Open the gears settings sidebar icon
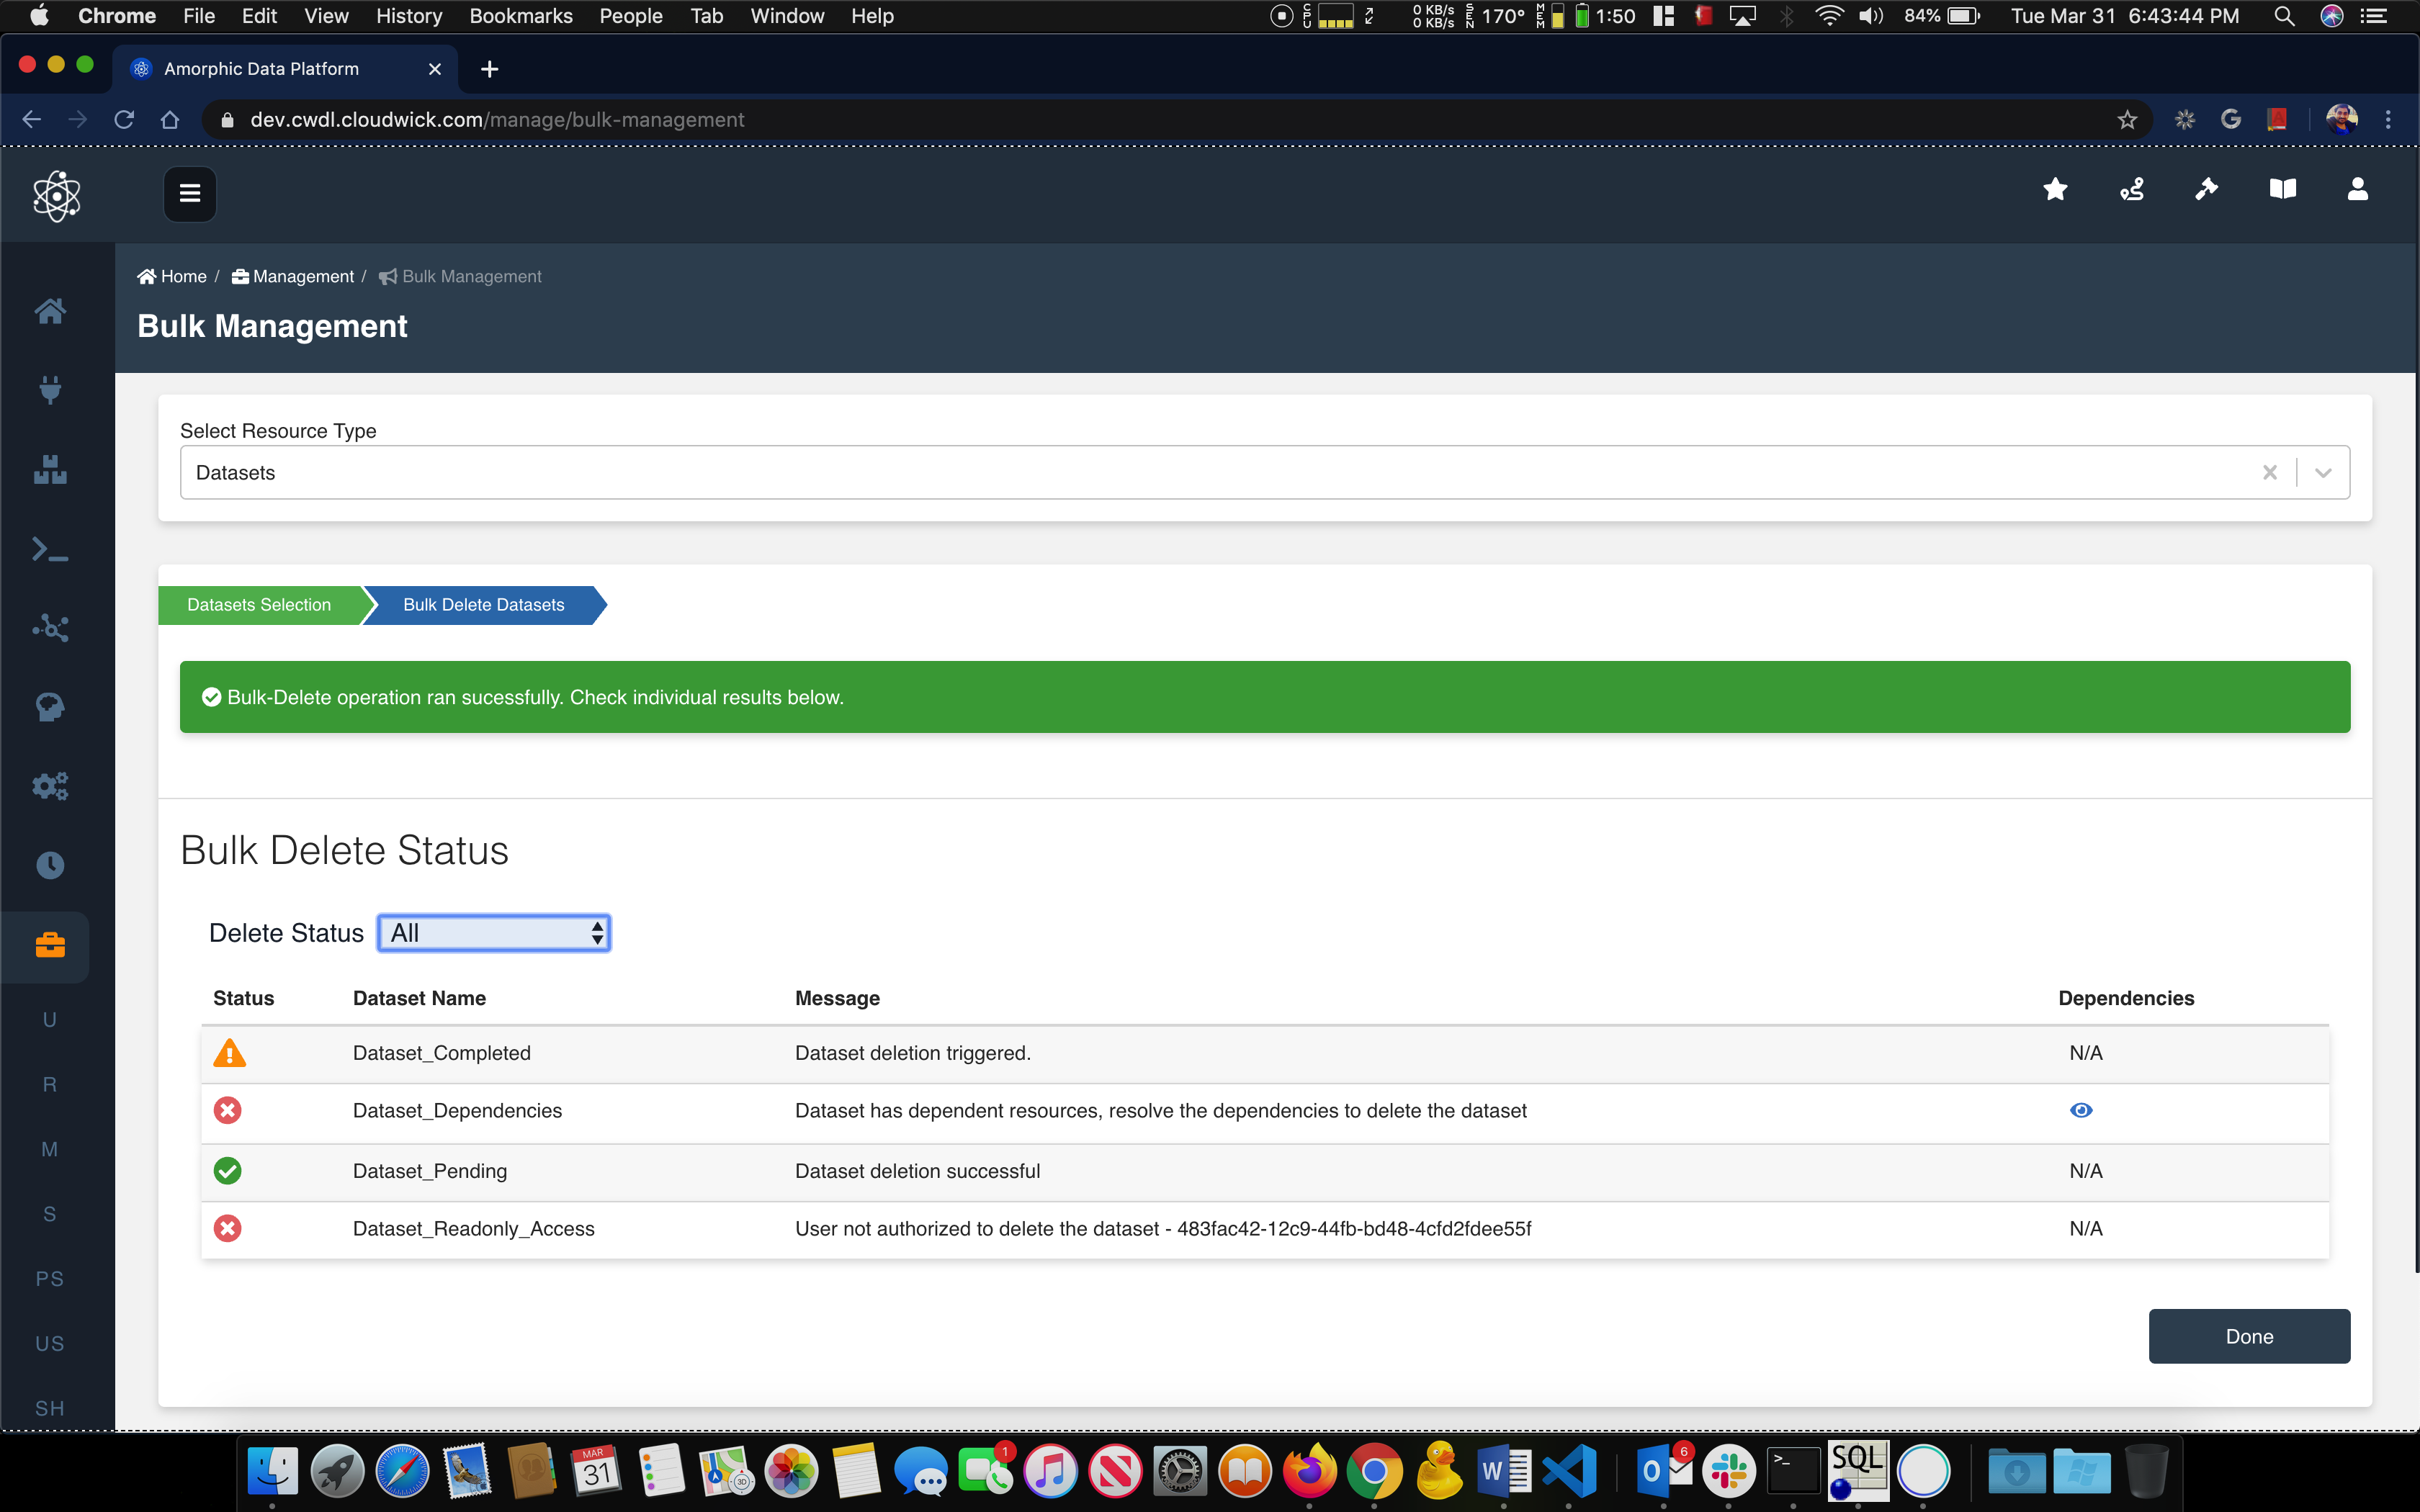2420x1512 pixels. pyautogui.click(x=50, y=786)
